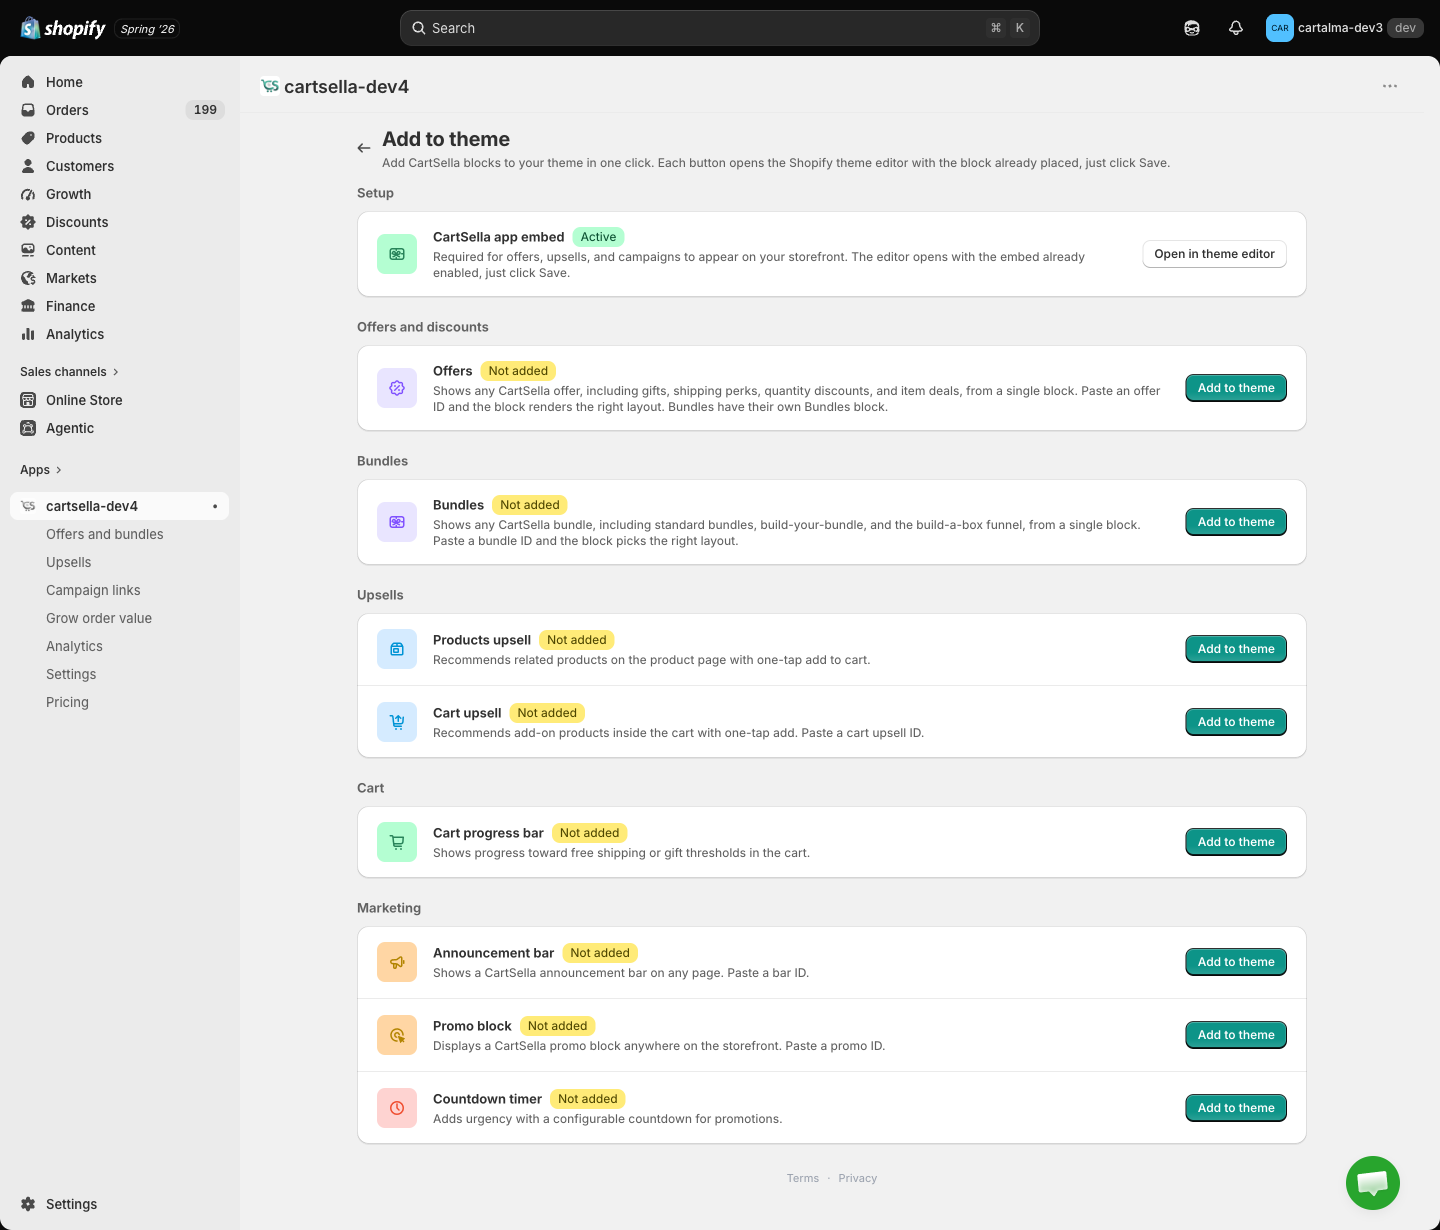Add Announcement bar to theme
The height and width of the screenshot is (1230, 1440).
pos(1236,962)
